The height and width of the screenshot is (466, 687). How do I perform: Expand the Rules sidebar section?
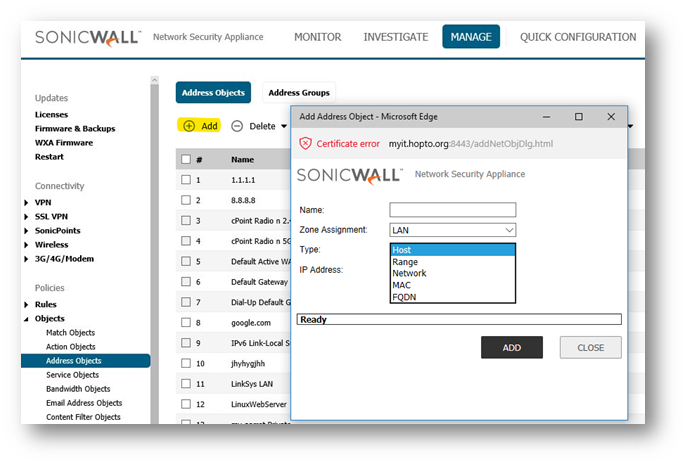pyautogui.click(x=26, y=304)
